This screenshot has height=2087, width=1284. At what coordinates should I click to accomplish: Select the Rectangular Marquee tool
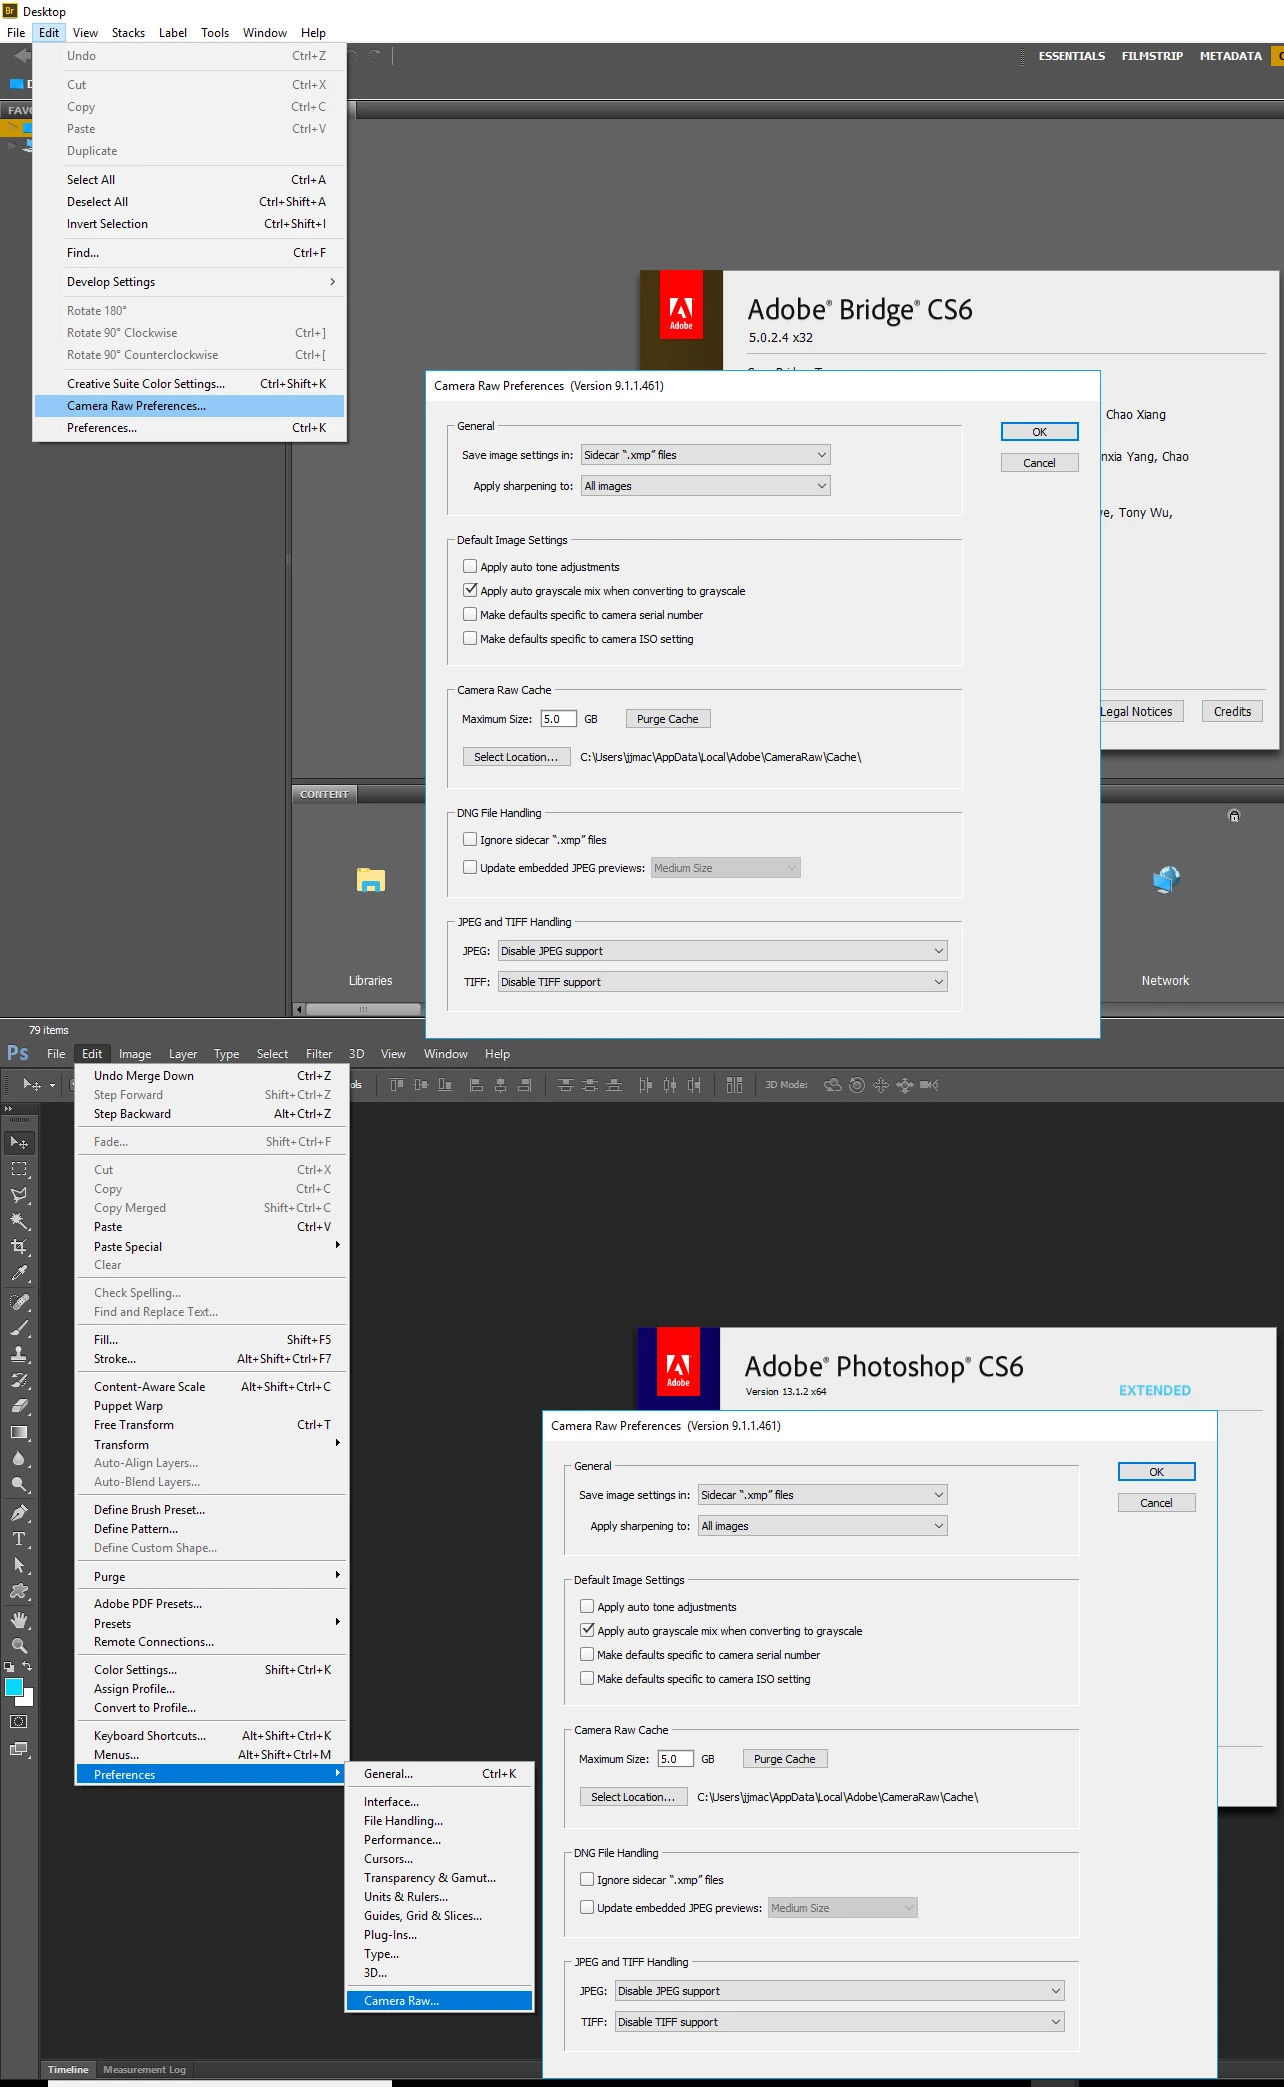(x=19, y=1168)
